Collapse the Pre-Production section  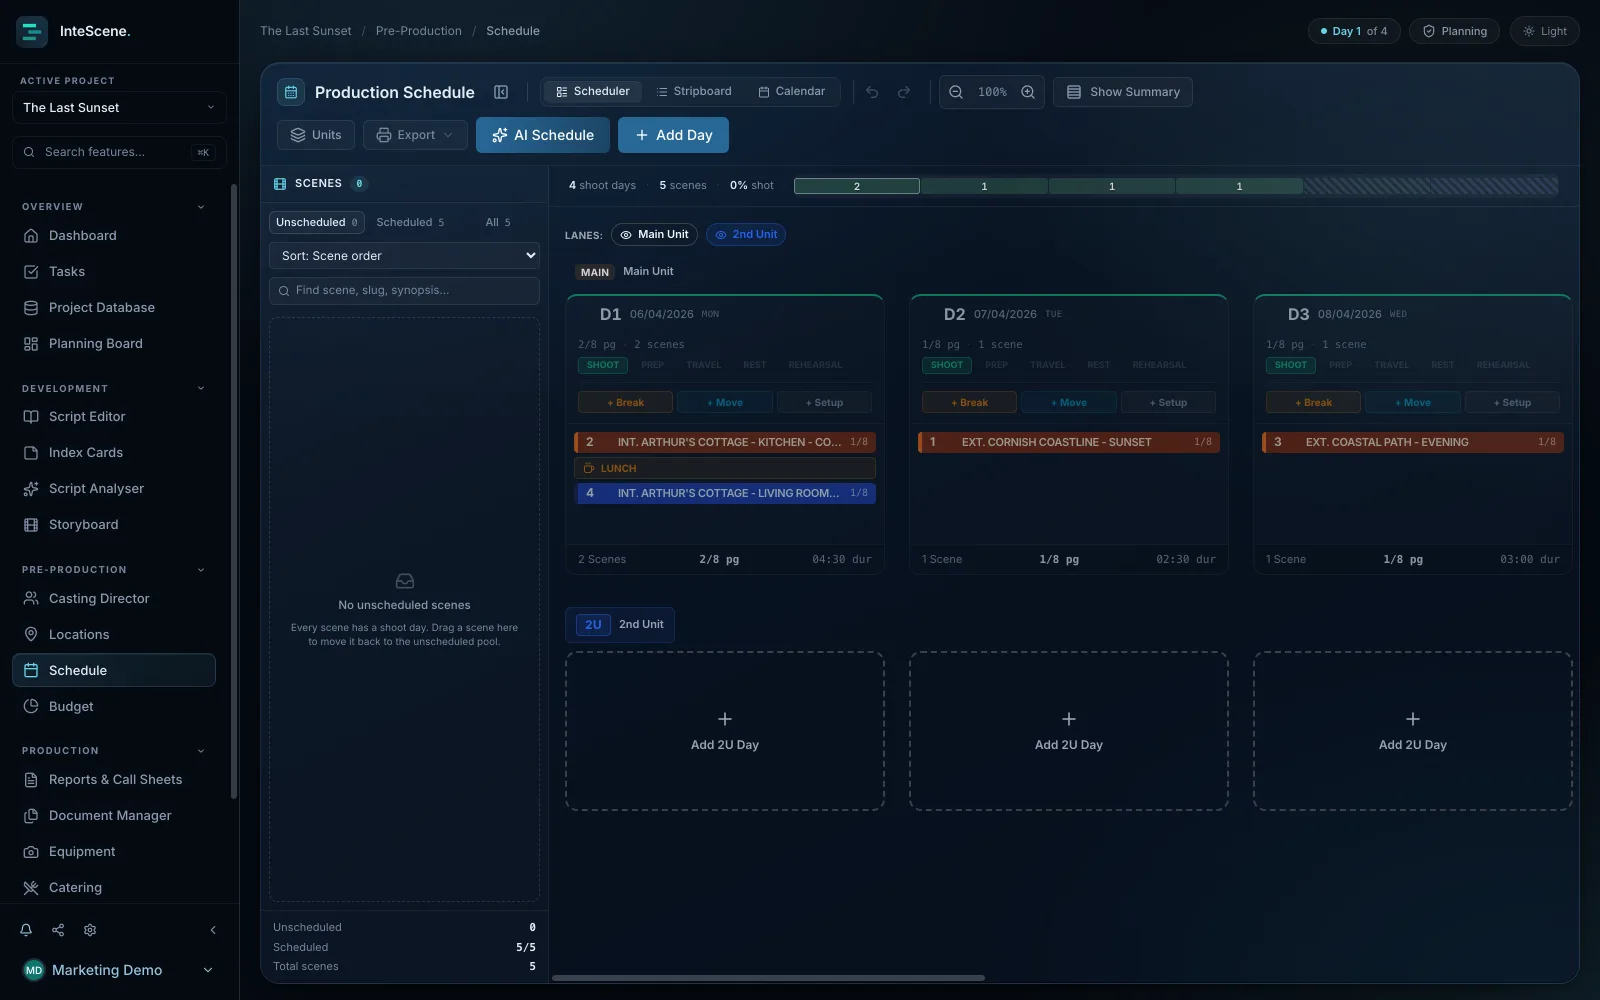pos(201,570)
